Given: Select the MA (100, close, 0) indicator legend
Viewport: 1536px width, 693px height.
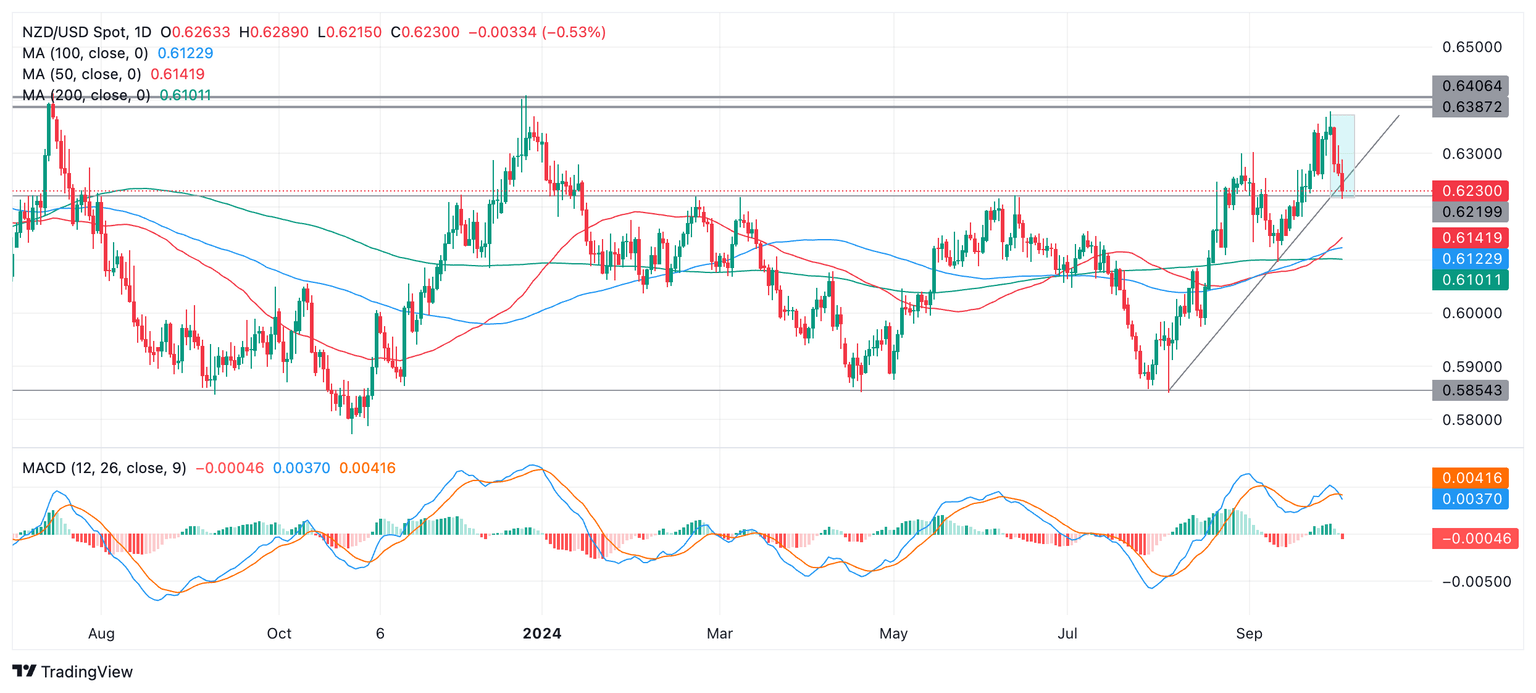Looking at the screenshot, I should 85,53.
